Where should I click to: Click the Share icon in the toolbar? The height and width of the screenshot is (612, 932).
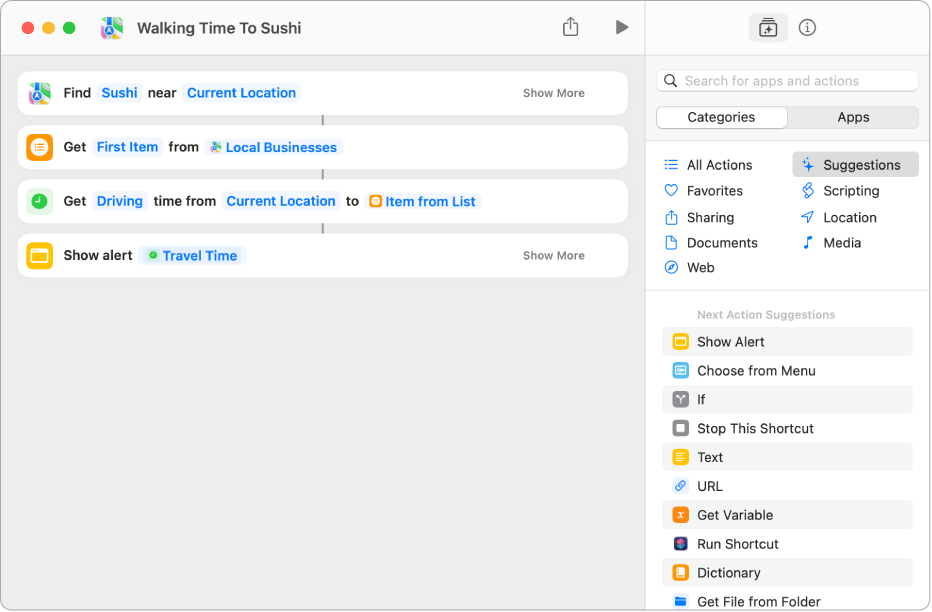(x=570, y=28)
